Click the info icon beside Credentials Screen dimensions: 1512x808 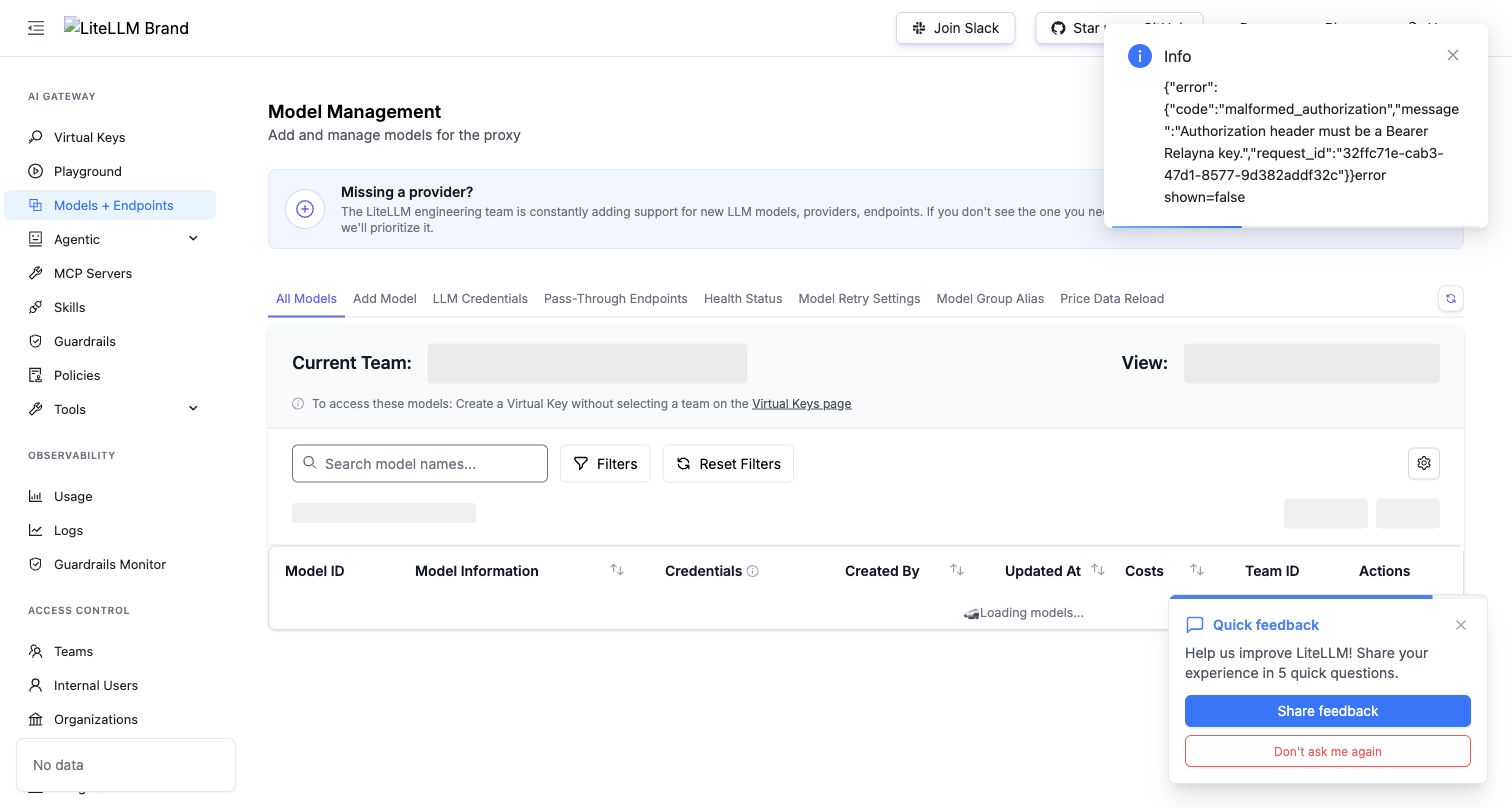pyautogui.click(x=753, y=571)
